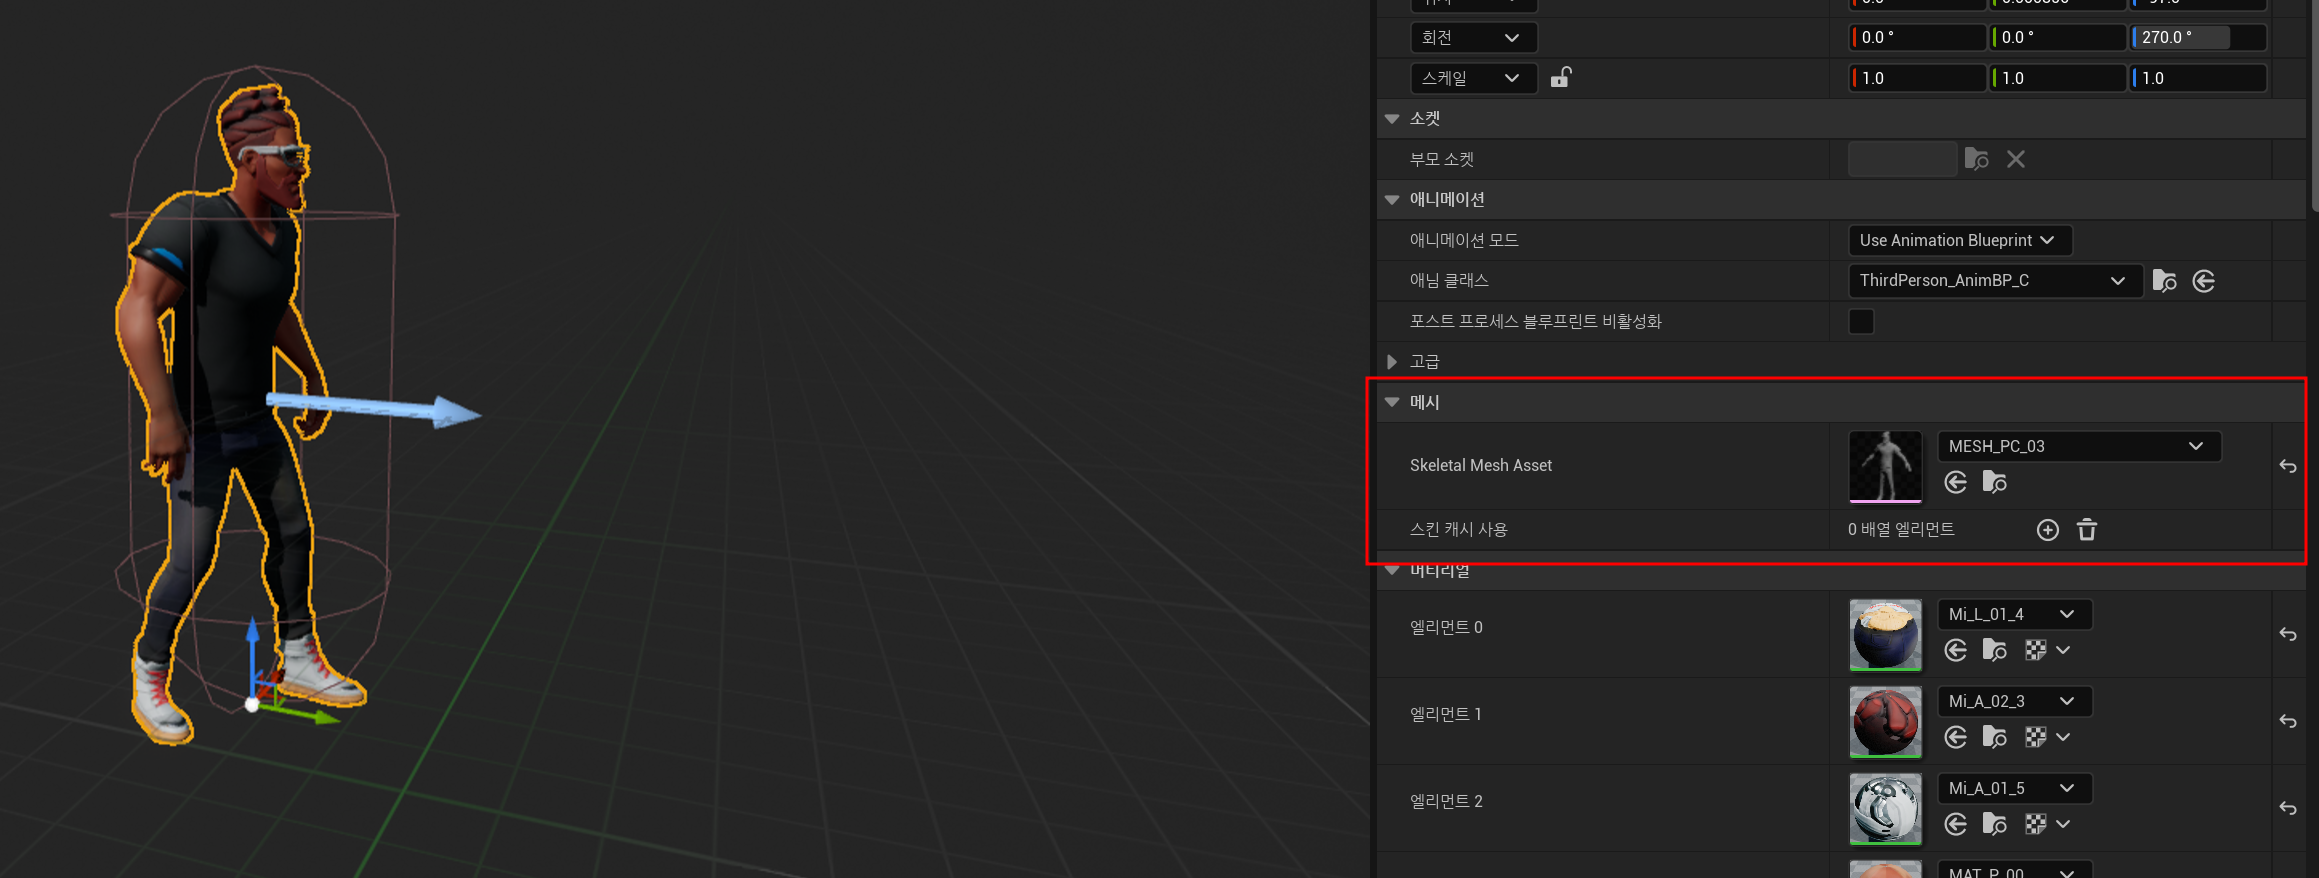
Task: Use selected asset for anim class
Action: coord(2204,281)
